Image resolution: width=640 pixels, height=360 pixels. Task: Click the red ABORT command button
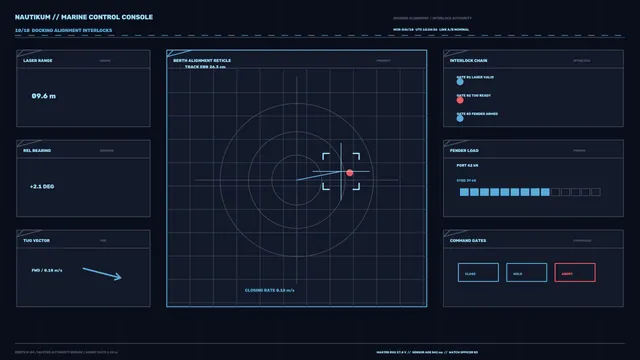click(575, 272)
